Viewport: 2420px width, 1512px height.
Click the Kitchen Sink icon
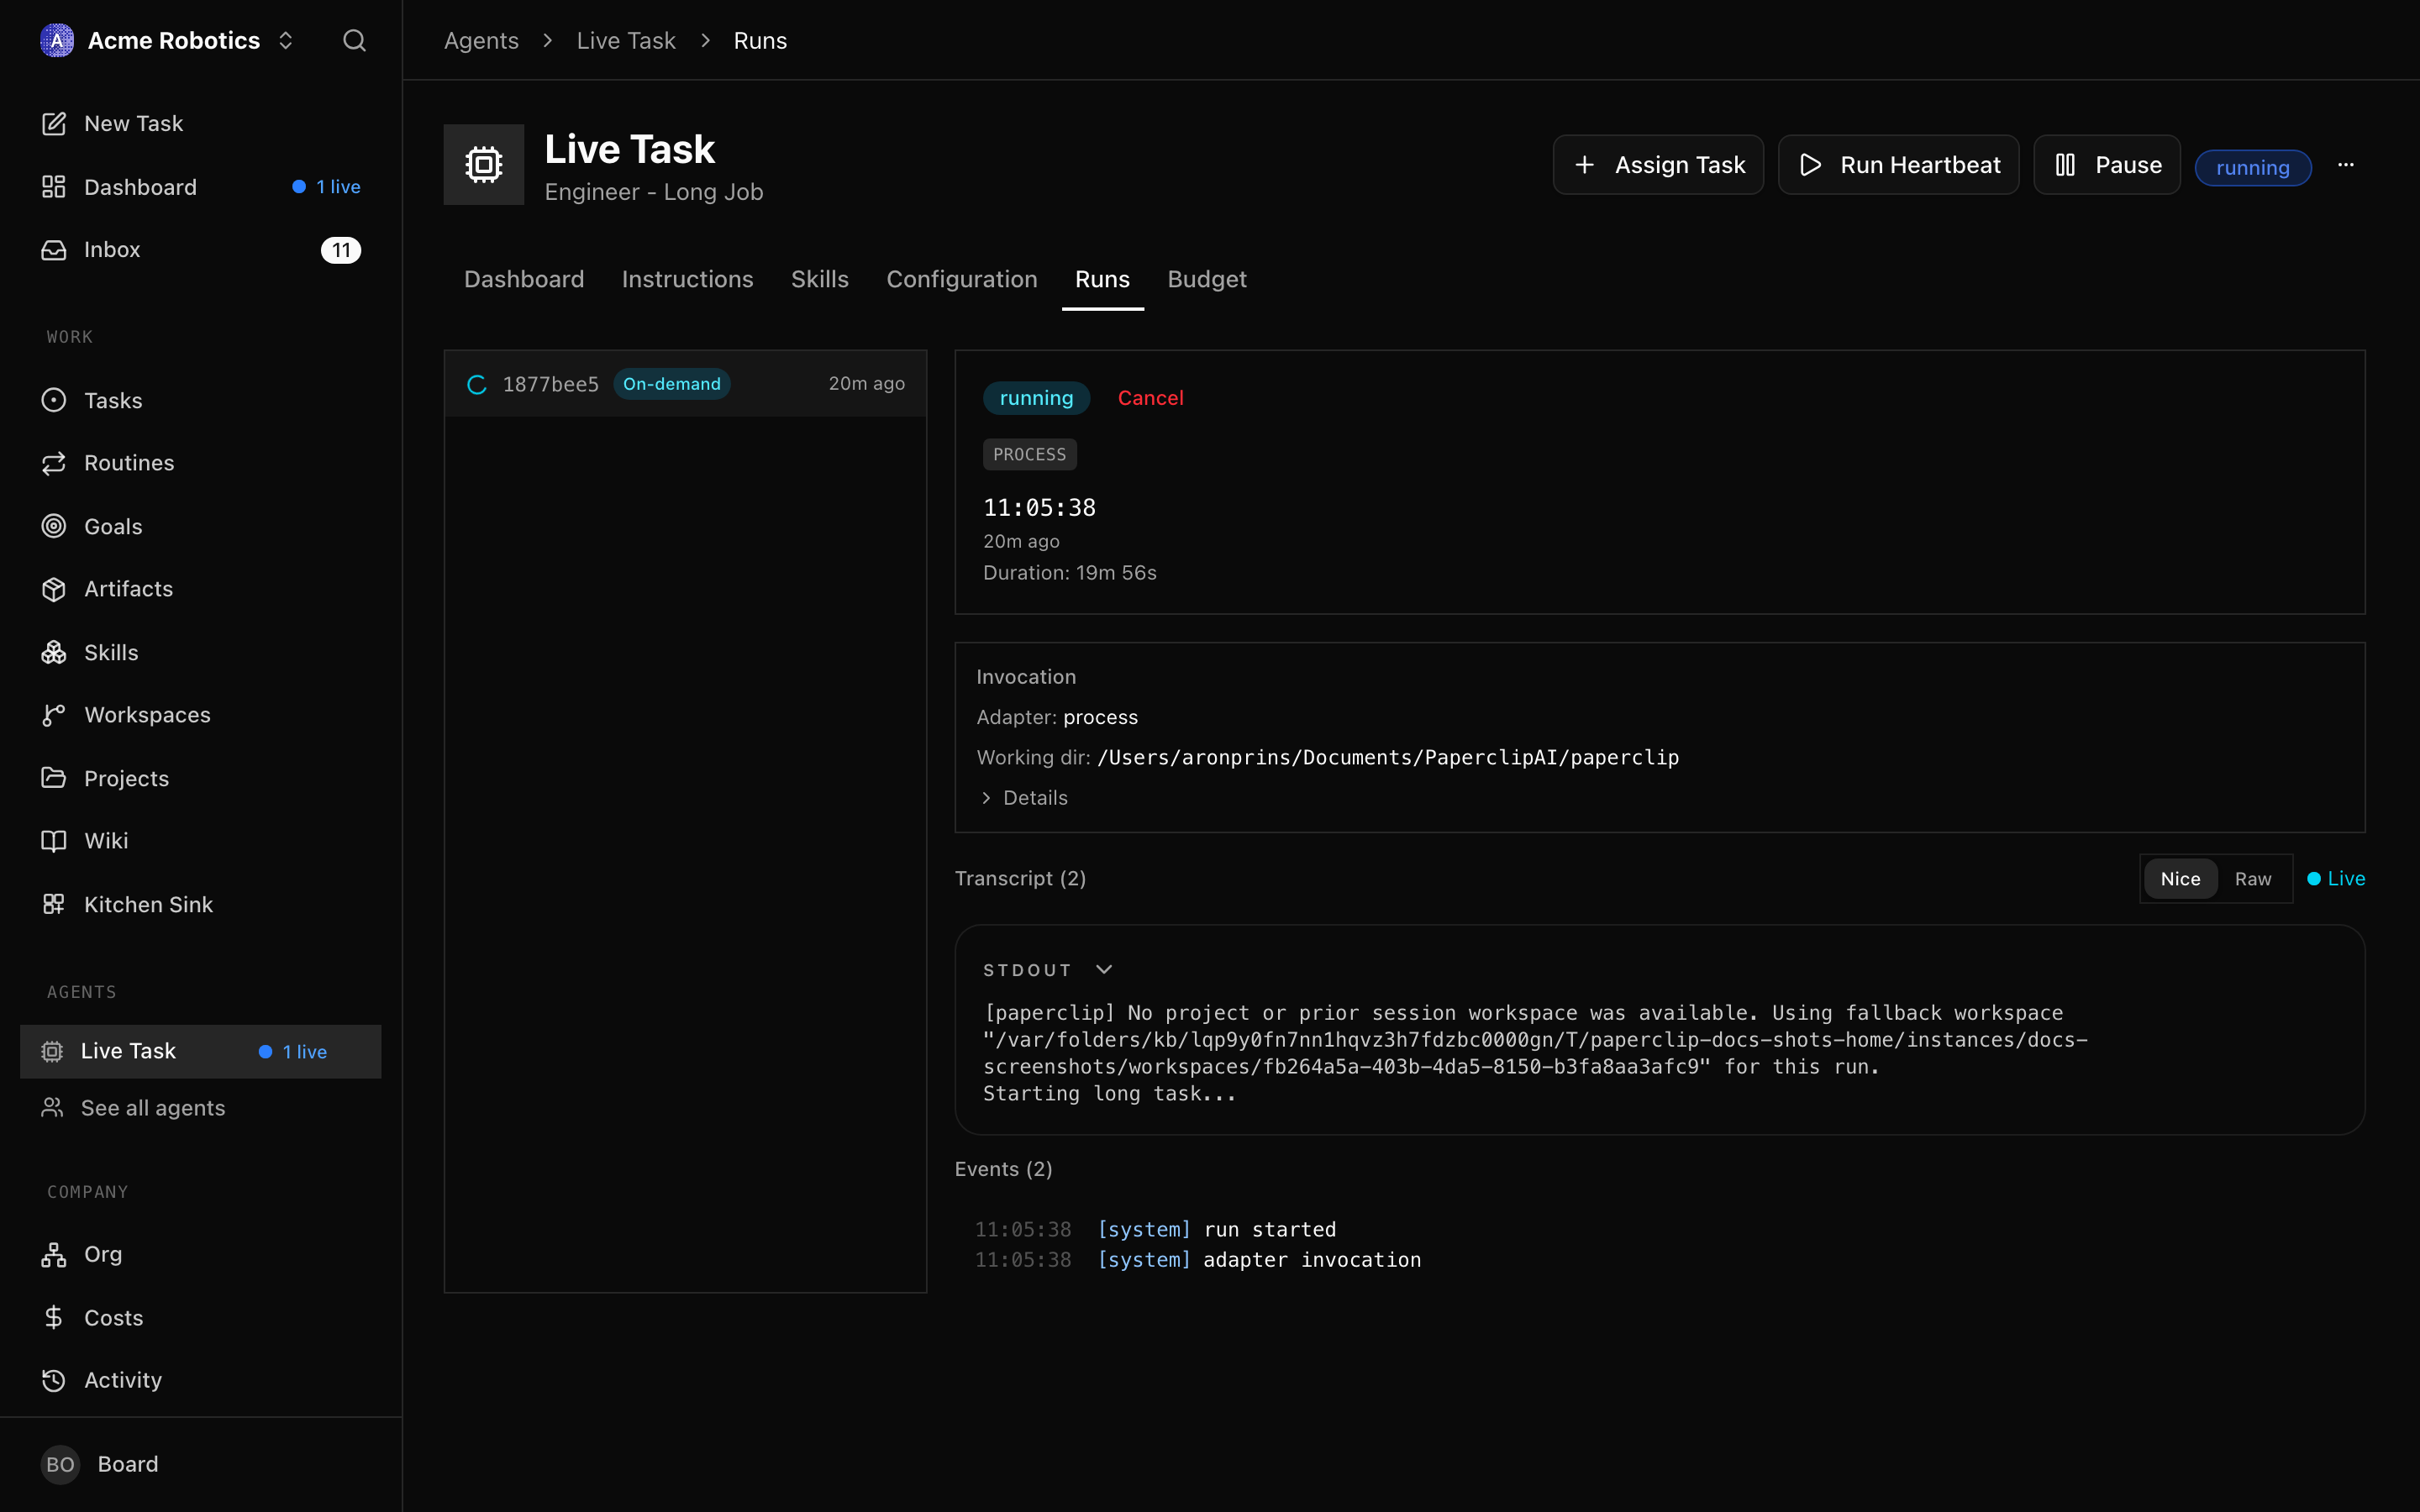click(x=54, y=904)
